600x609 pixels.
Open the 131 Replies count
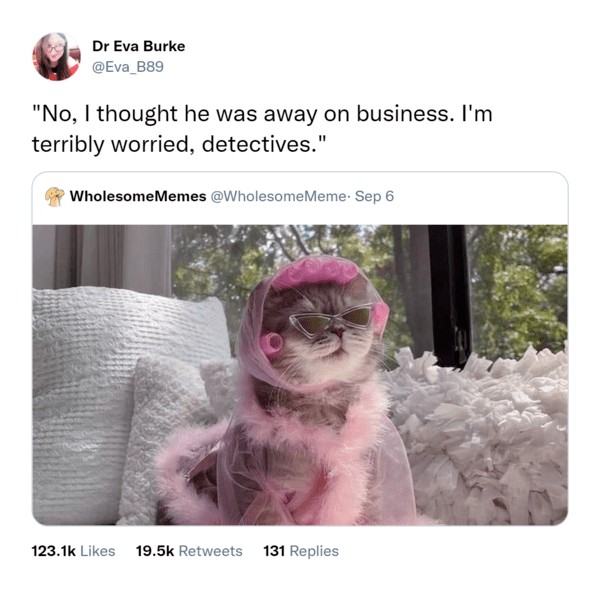(x=301, y=551)
